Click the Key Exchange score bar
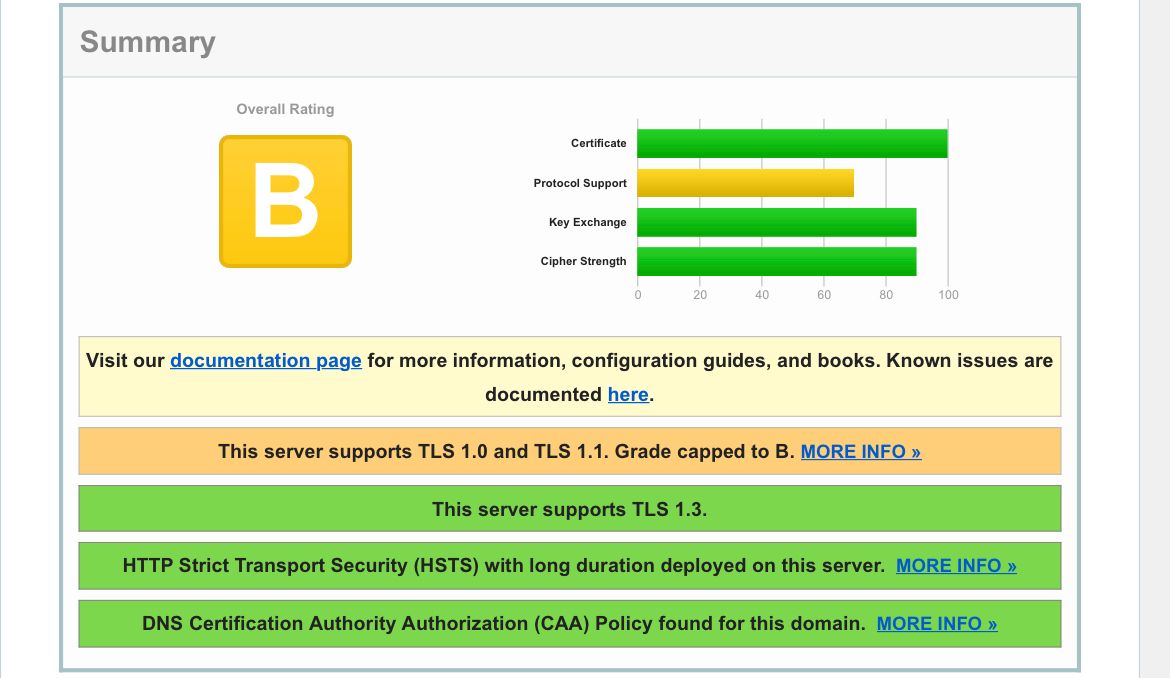Viewport: 1170px width, 678px height. click(x=775, y=222)
